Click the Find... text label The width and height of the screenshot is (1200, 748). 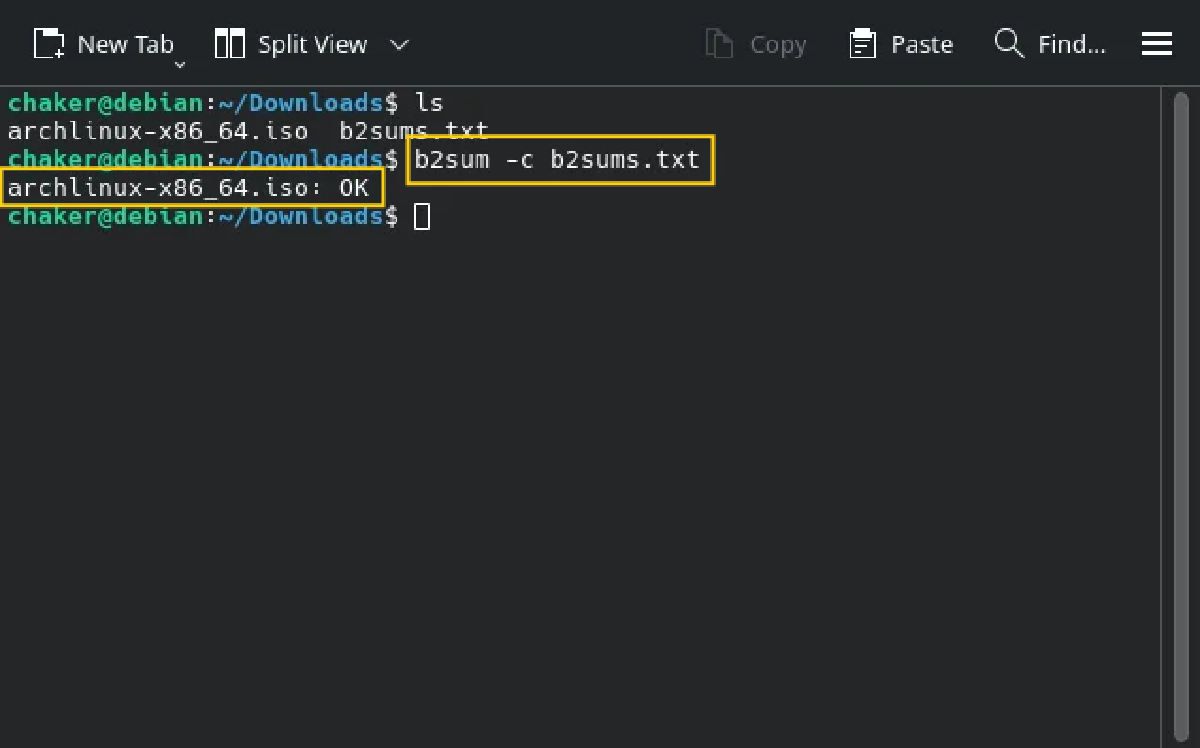[1071, 45]
